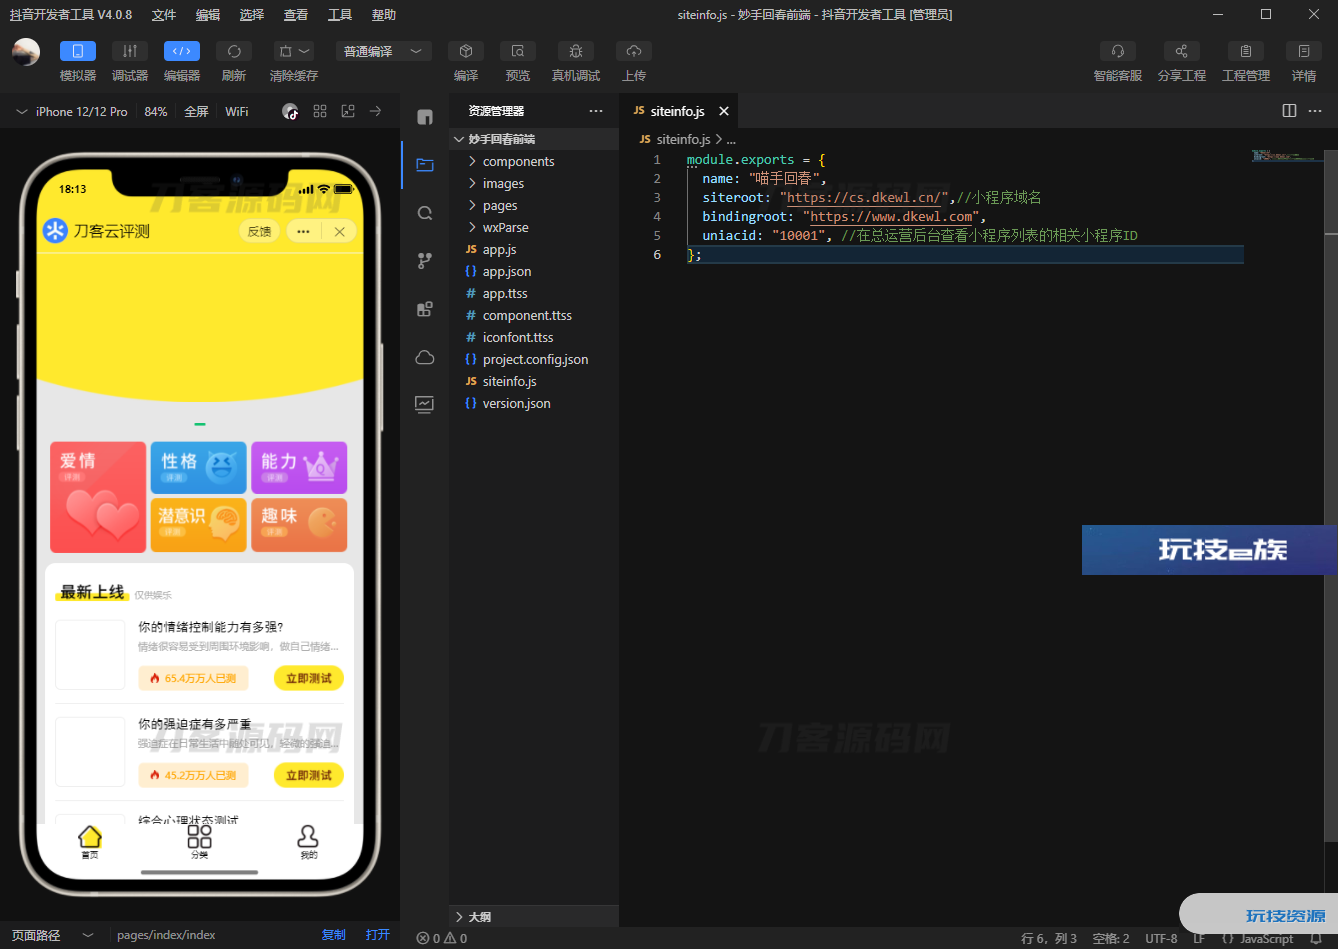
Task: Collapse the 妙手回春前端 project root
Action: click(534, 139)
